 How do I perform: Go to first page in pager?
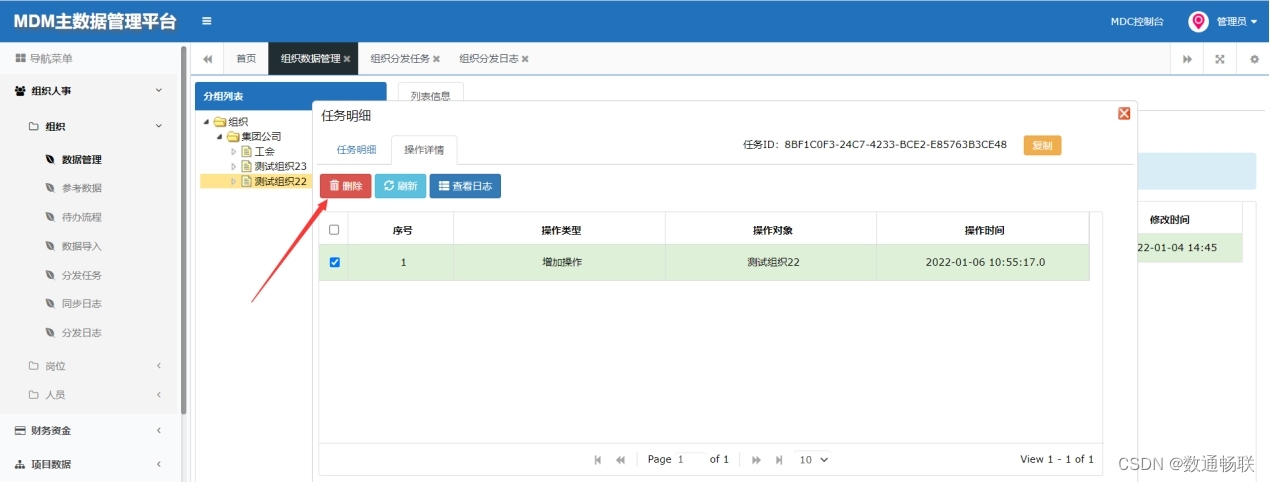[598, 460]
